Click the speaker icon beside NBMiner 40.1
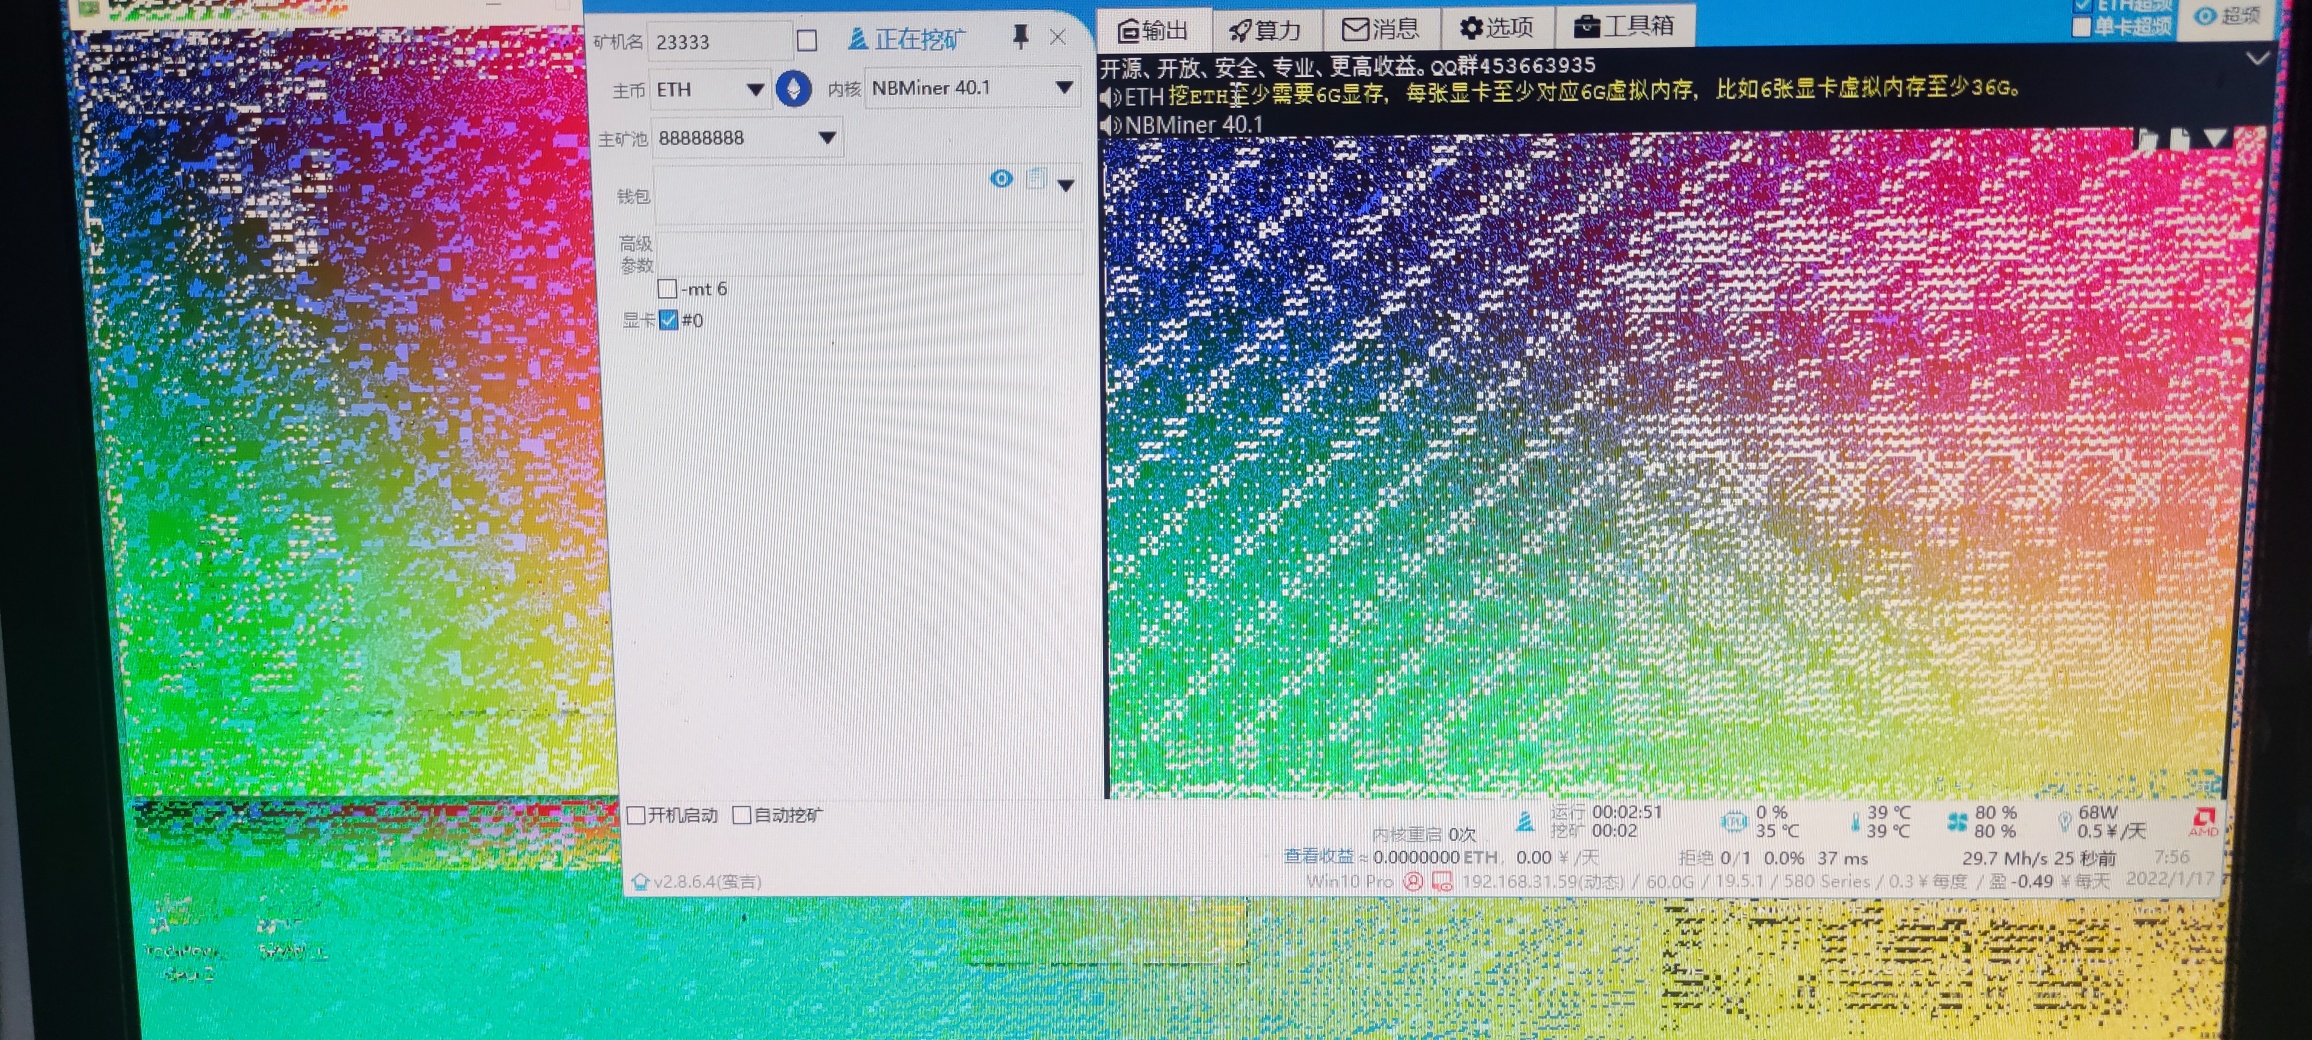 1111,125
